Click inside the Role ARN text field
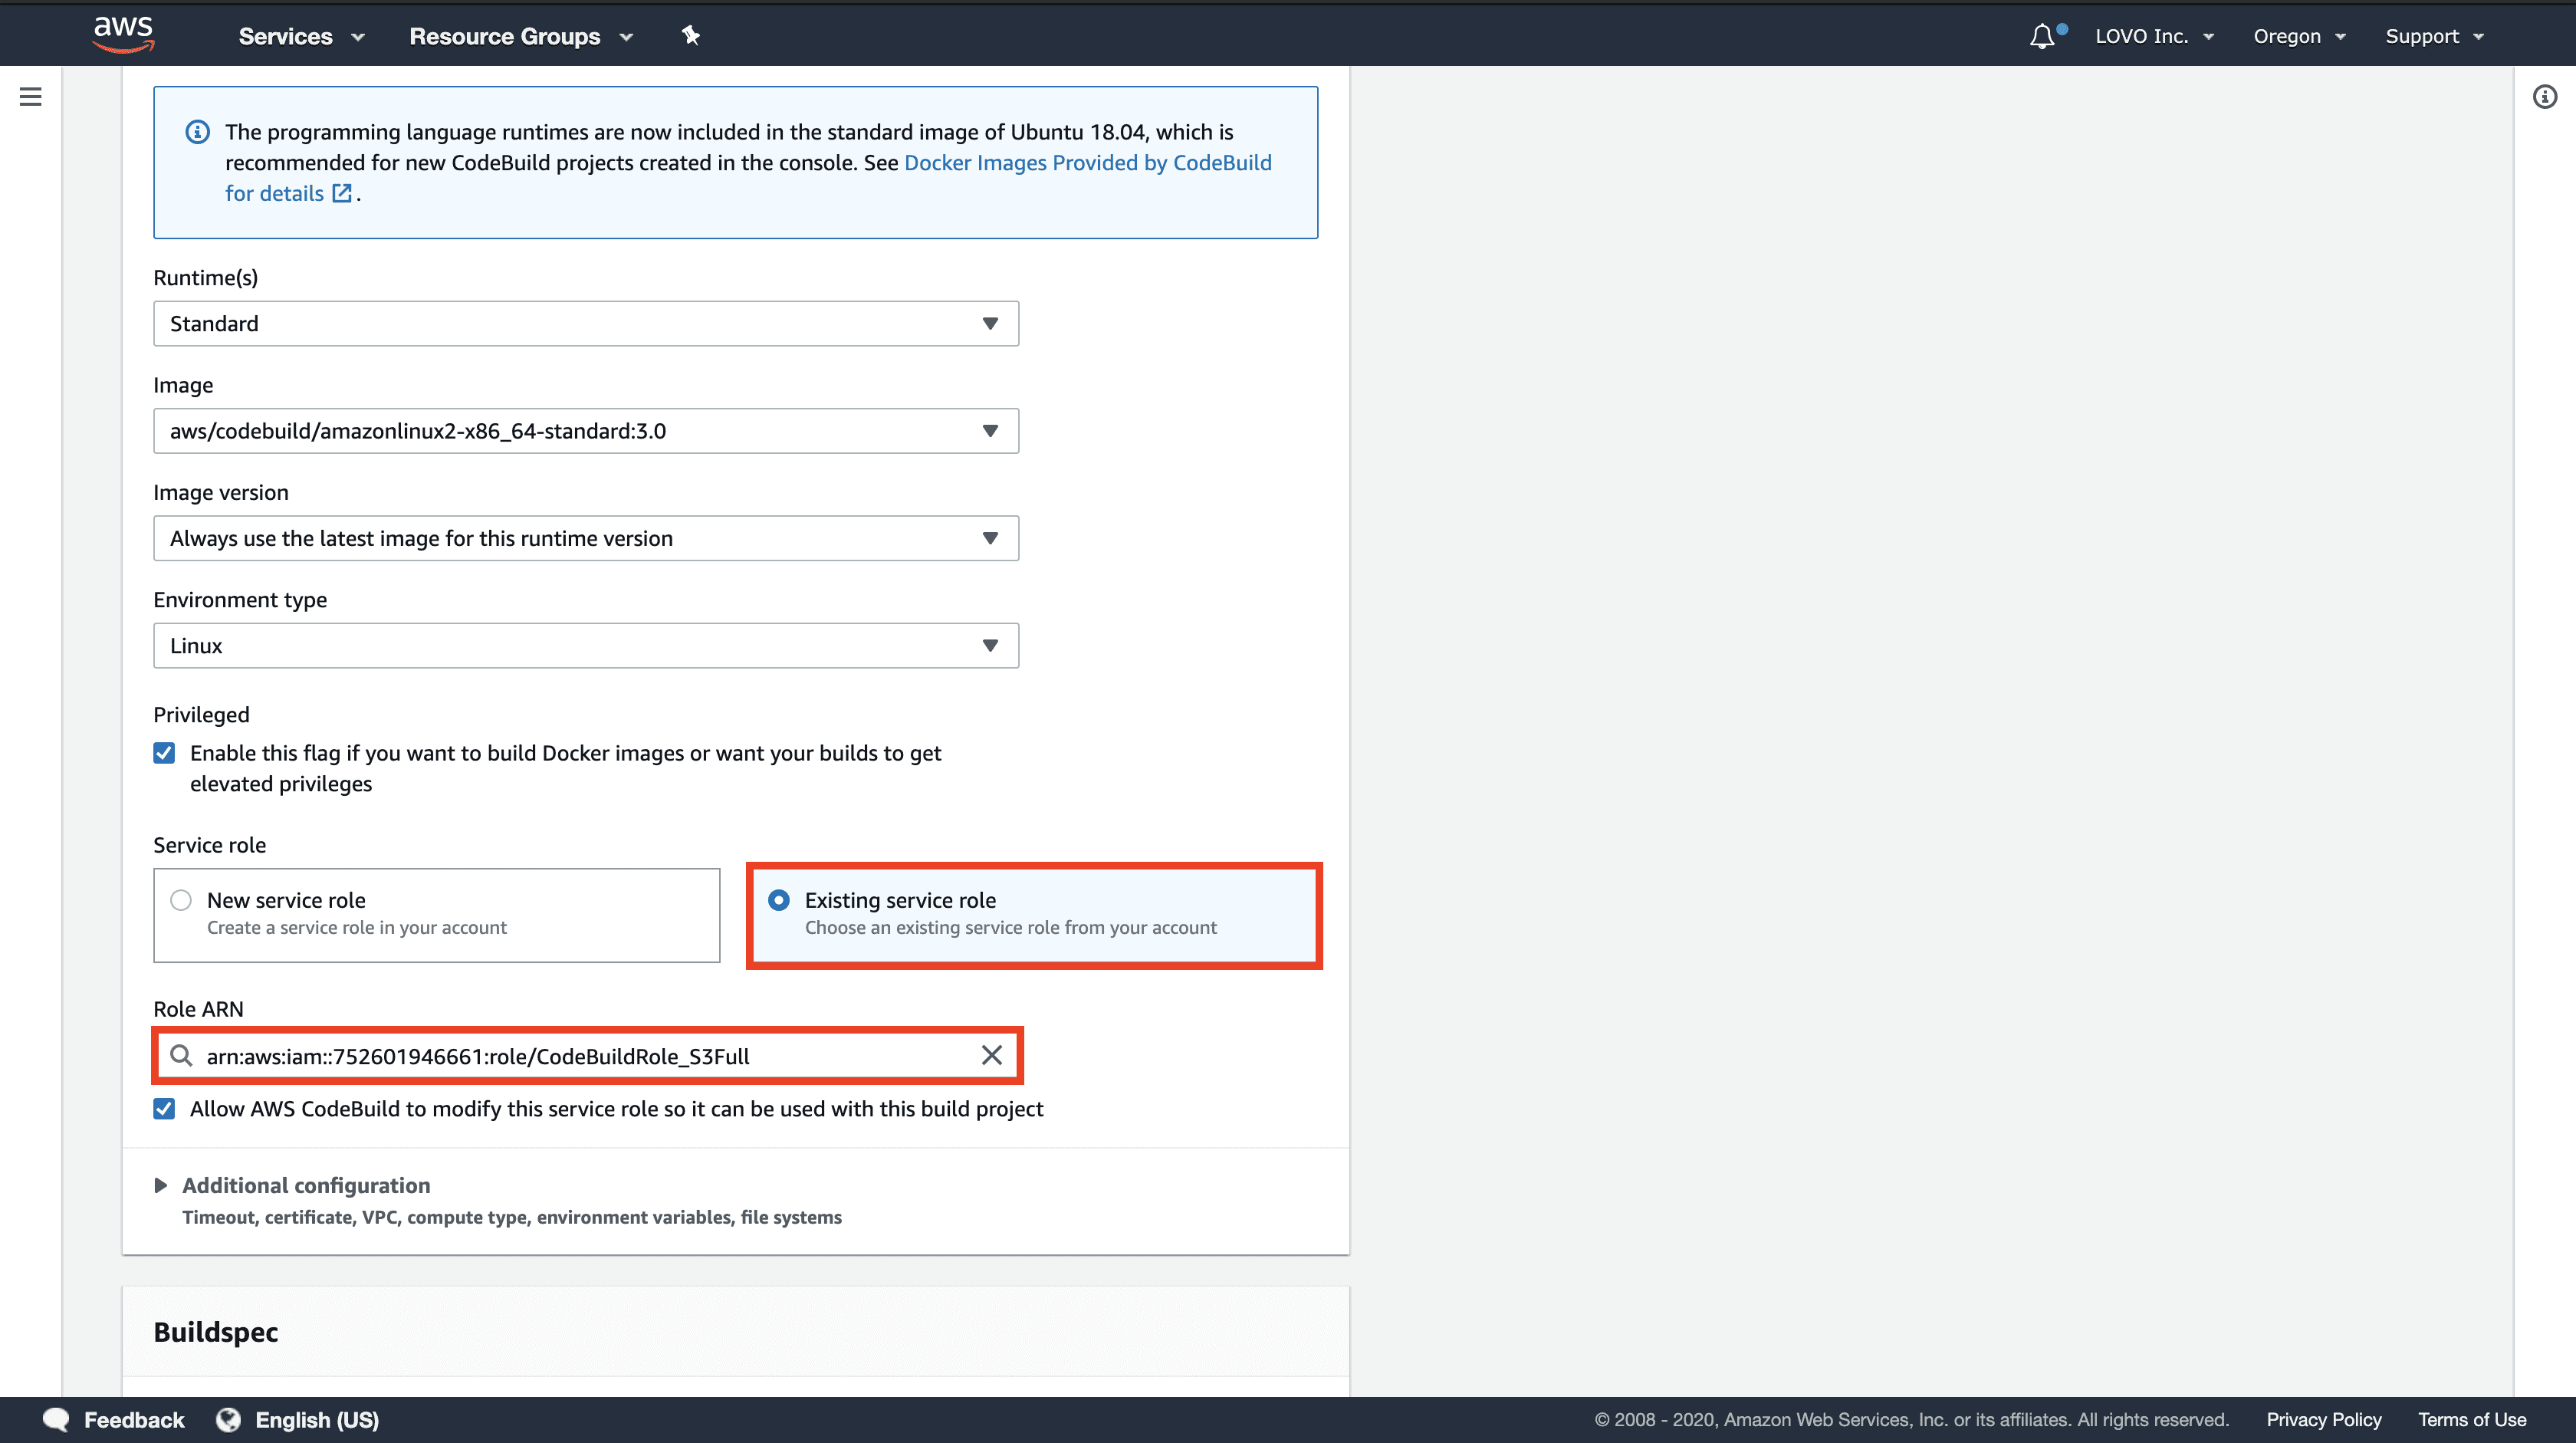 (x=580, y=1056)
